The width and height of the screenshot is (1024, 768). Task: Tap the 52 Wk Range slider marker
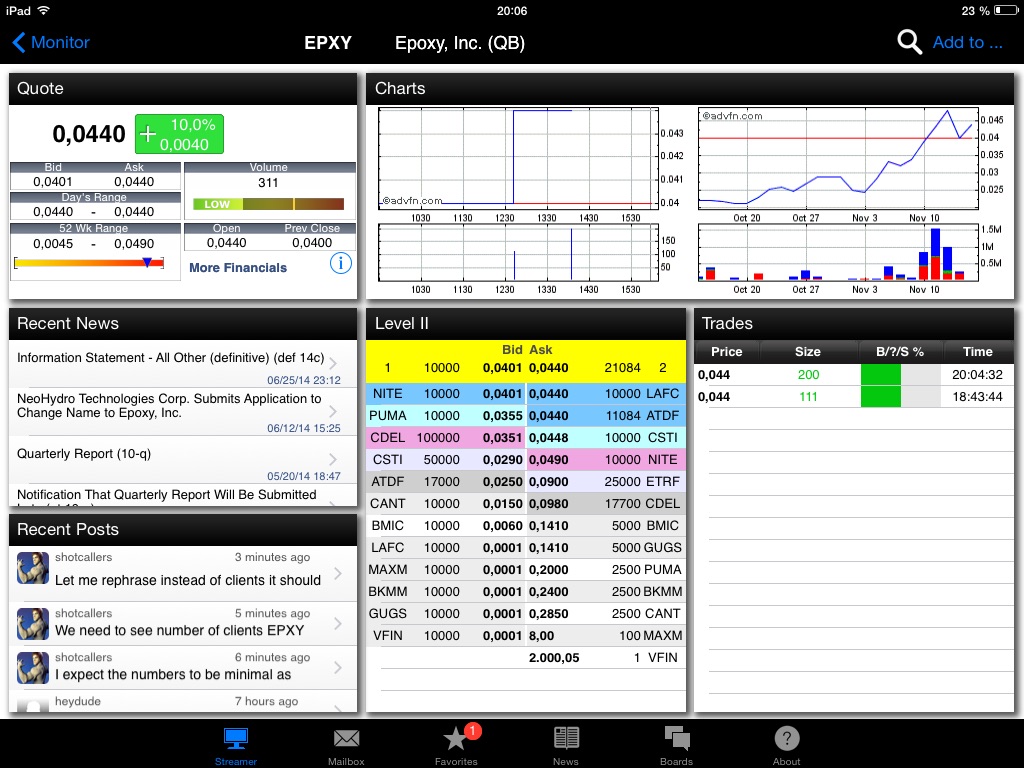[148, 262]
